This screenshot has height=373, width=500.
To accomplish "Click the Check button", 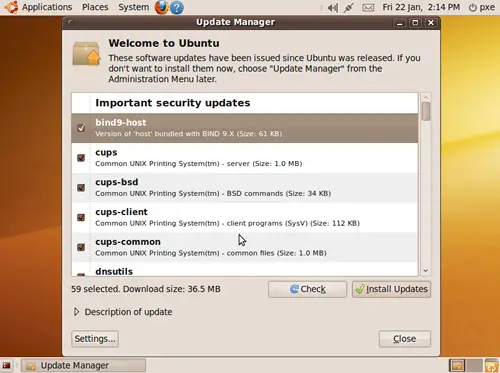I will 307,289.
